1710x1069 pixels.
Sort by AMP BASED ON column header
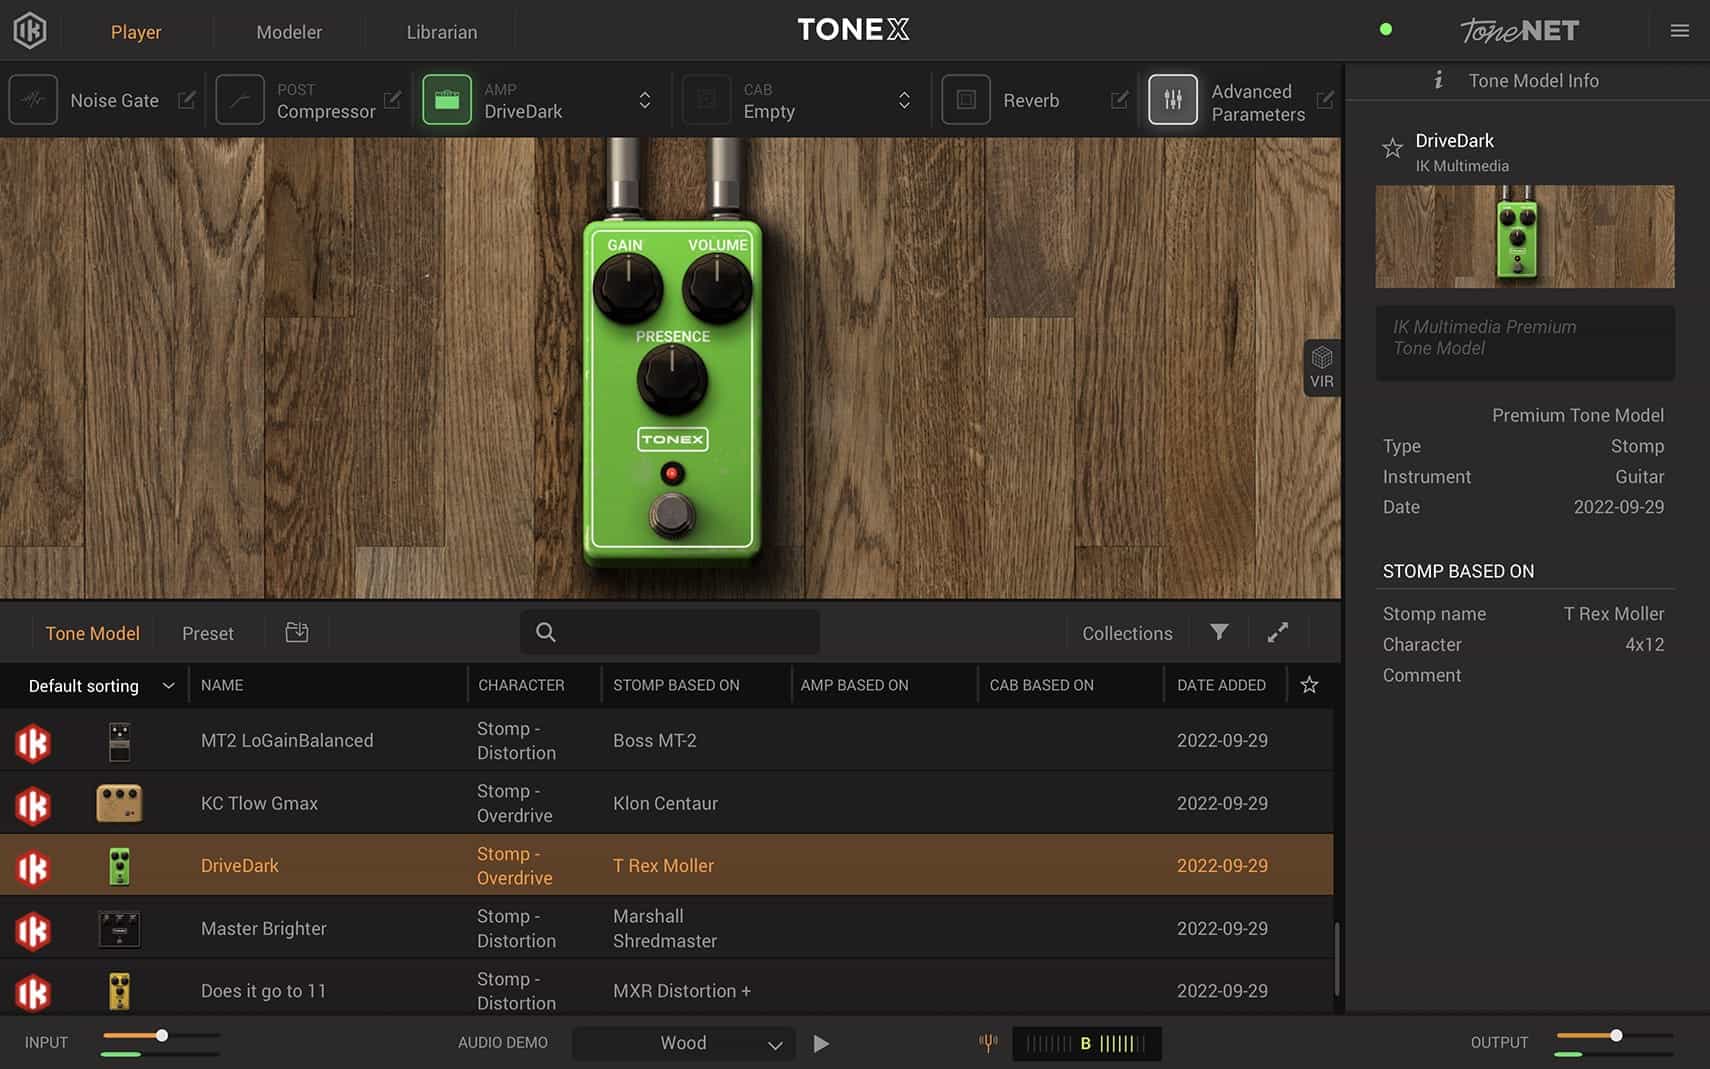pyautogui.click(x=854, y=685)
